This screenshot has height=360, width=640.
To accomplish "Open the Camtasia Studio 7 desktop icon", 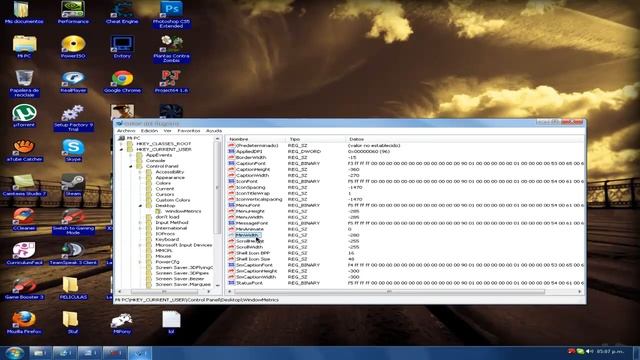I will click(x=24, y=184).
